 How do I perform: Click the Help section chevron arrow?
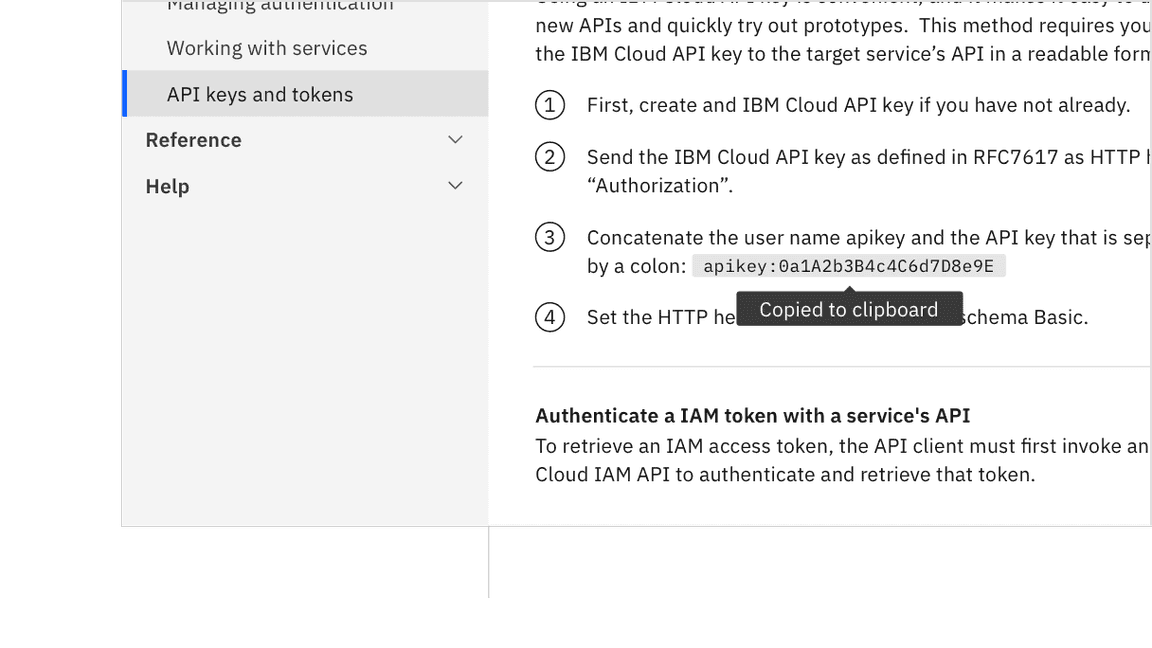click(455, 185)
